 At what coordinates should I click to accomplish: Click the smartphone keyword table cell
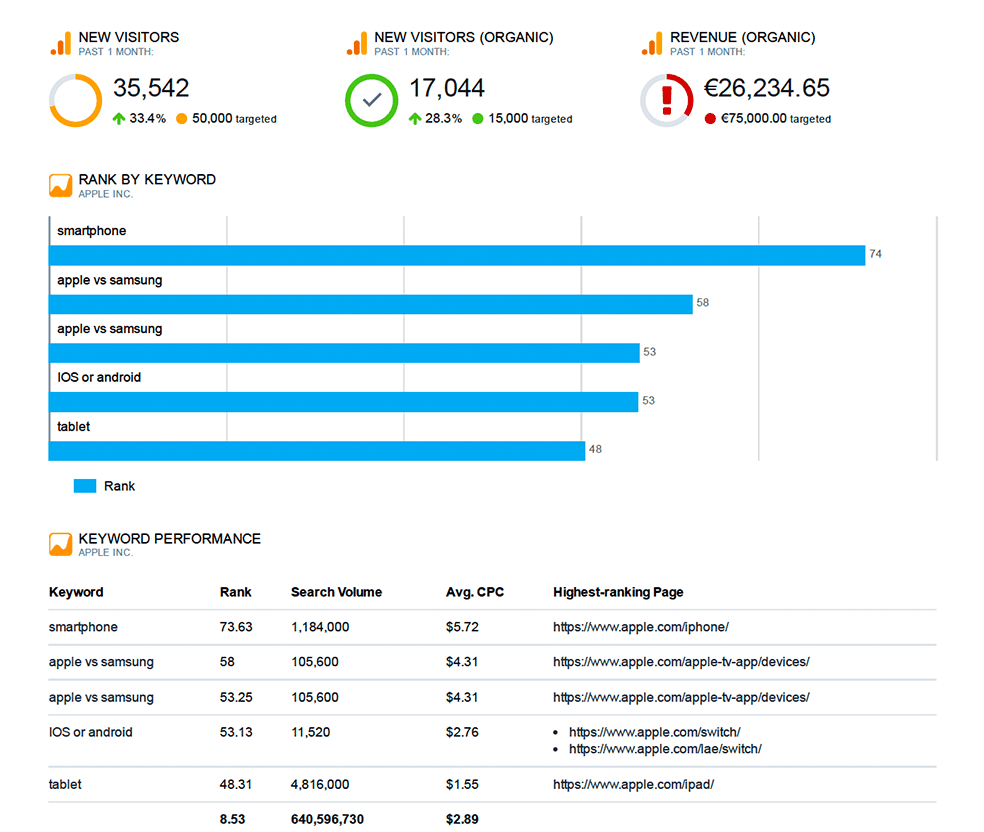click(x=83, y=627)
